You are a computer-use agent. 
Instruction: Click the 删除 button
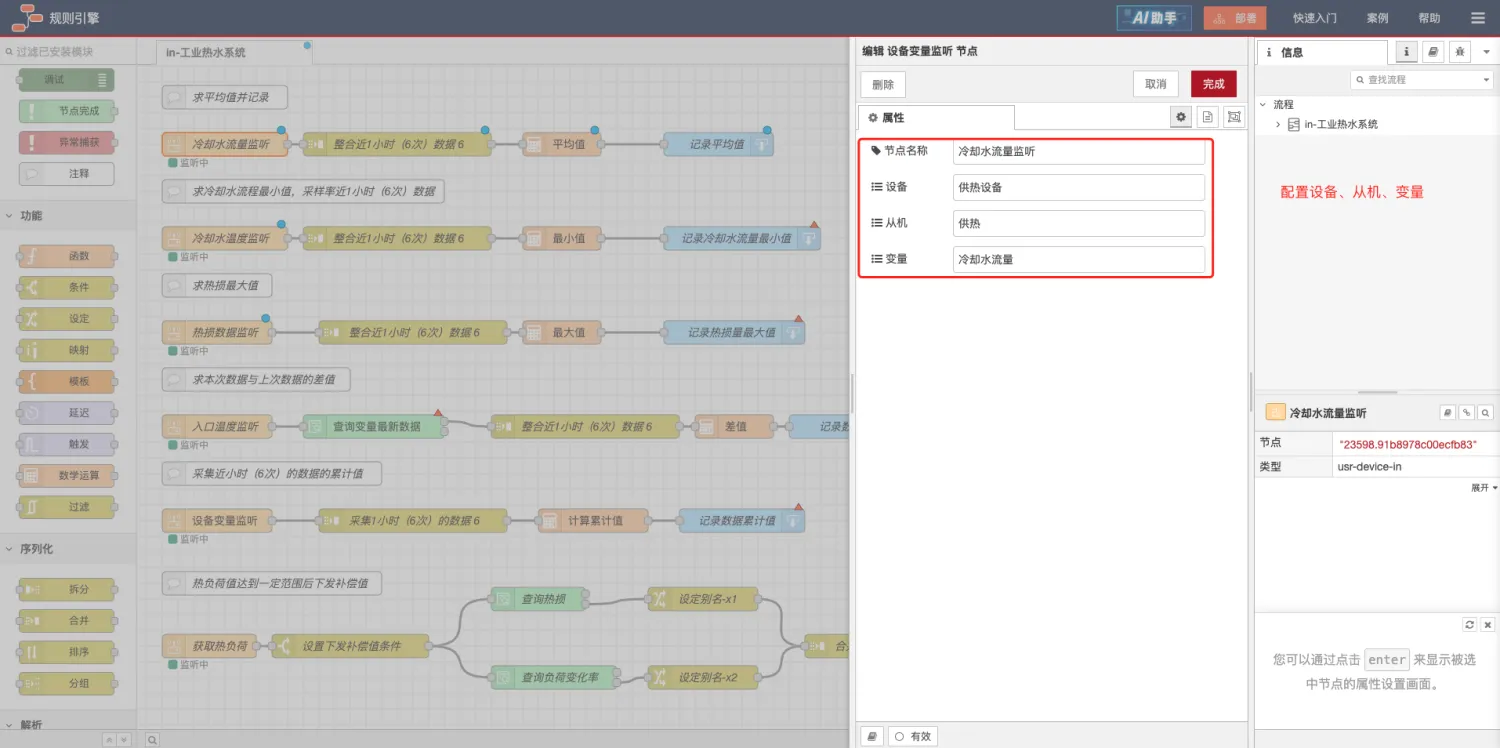pos(883,84)
